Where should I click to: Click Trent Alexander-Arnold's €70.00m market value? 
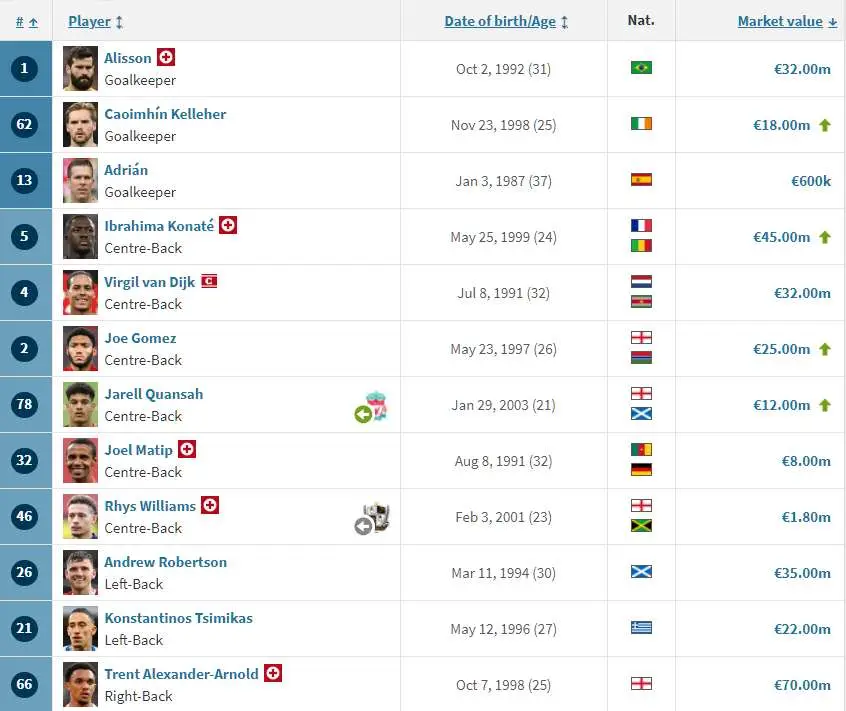coord(802,685)
